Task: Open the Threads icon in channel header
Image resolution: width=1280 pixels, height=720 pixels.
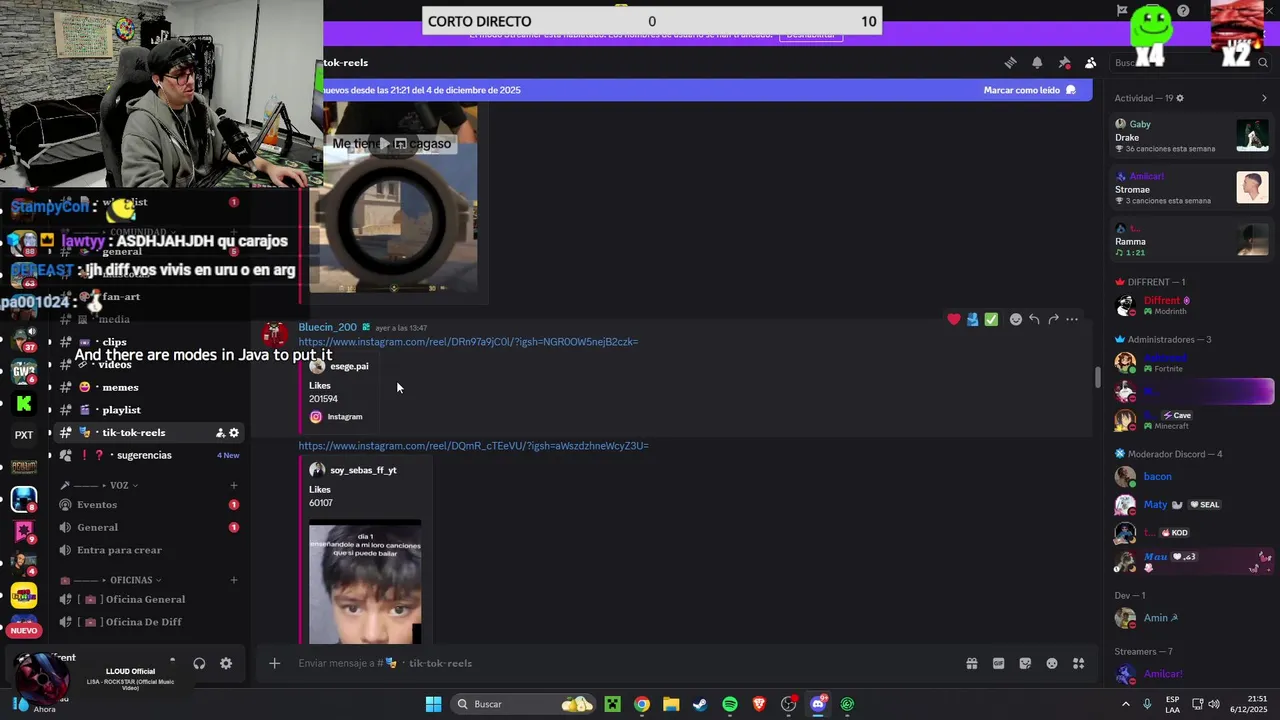Action: coord(1010,62)
